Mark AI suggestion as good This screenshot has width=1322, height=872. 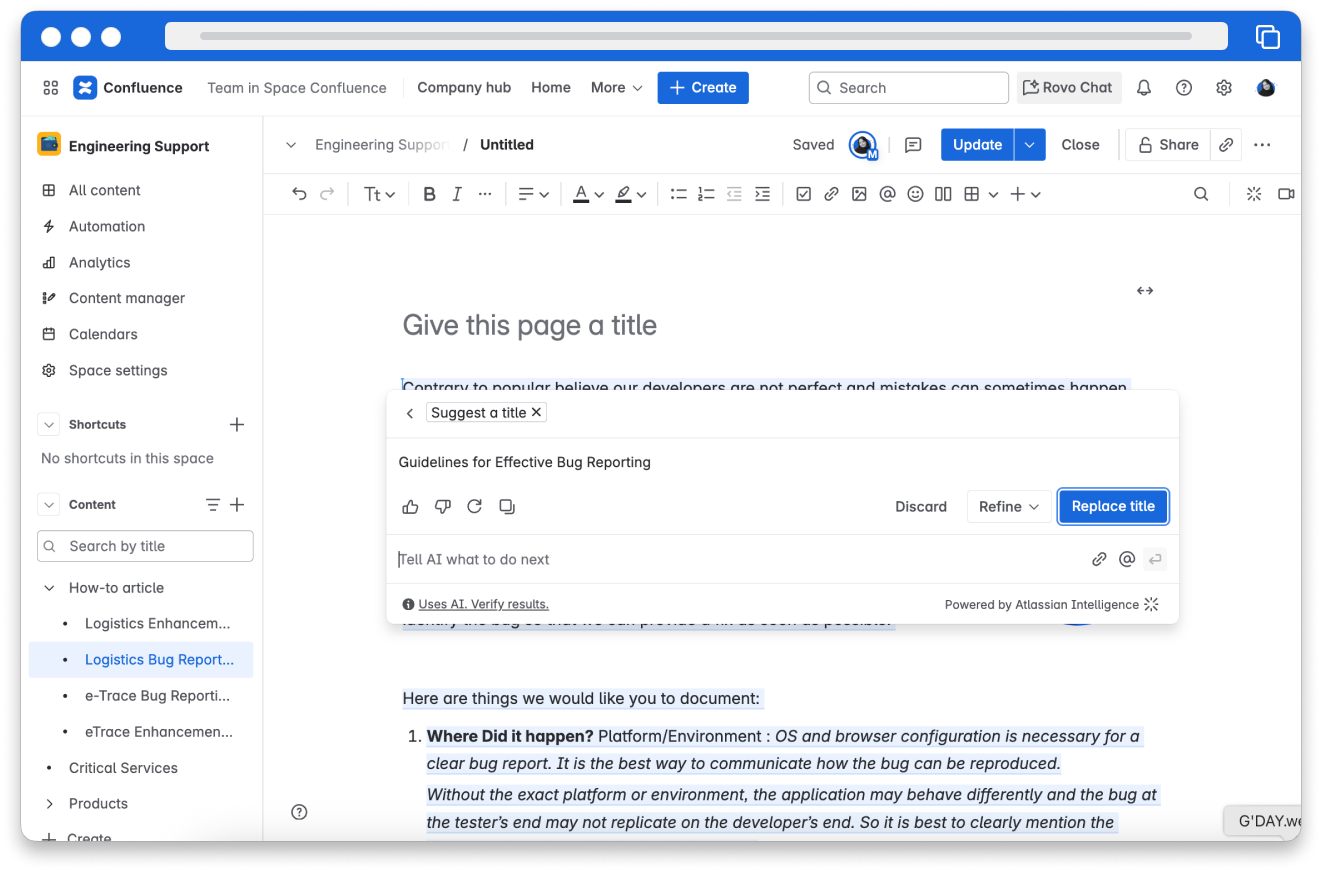pyautogui.click(x=410, y=507)
